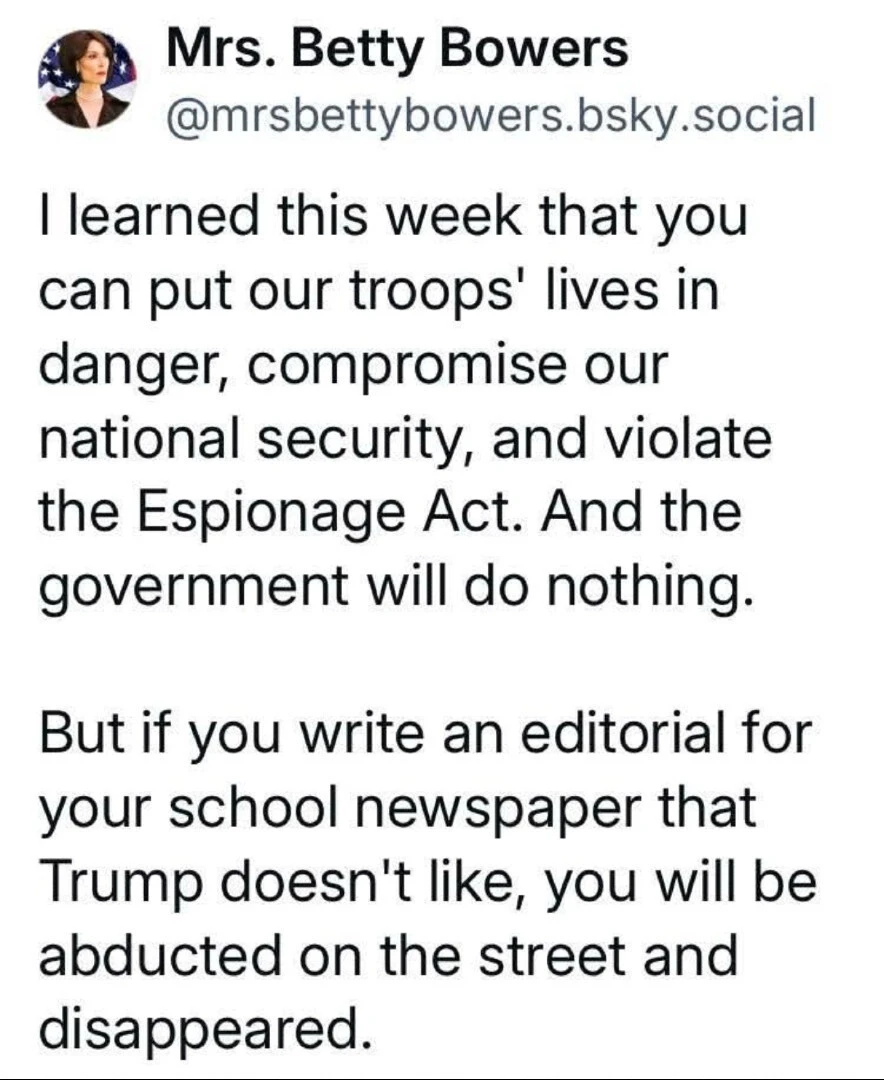Viewport: 884px width, 1080px height.
Task: Open the @mrsbettybowers.bsky.social handle link
Action: click(x=491, y=115)
